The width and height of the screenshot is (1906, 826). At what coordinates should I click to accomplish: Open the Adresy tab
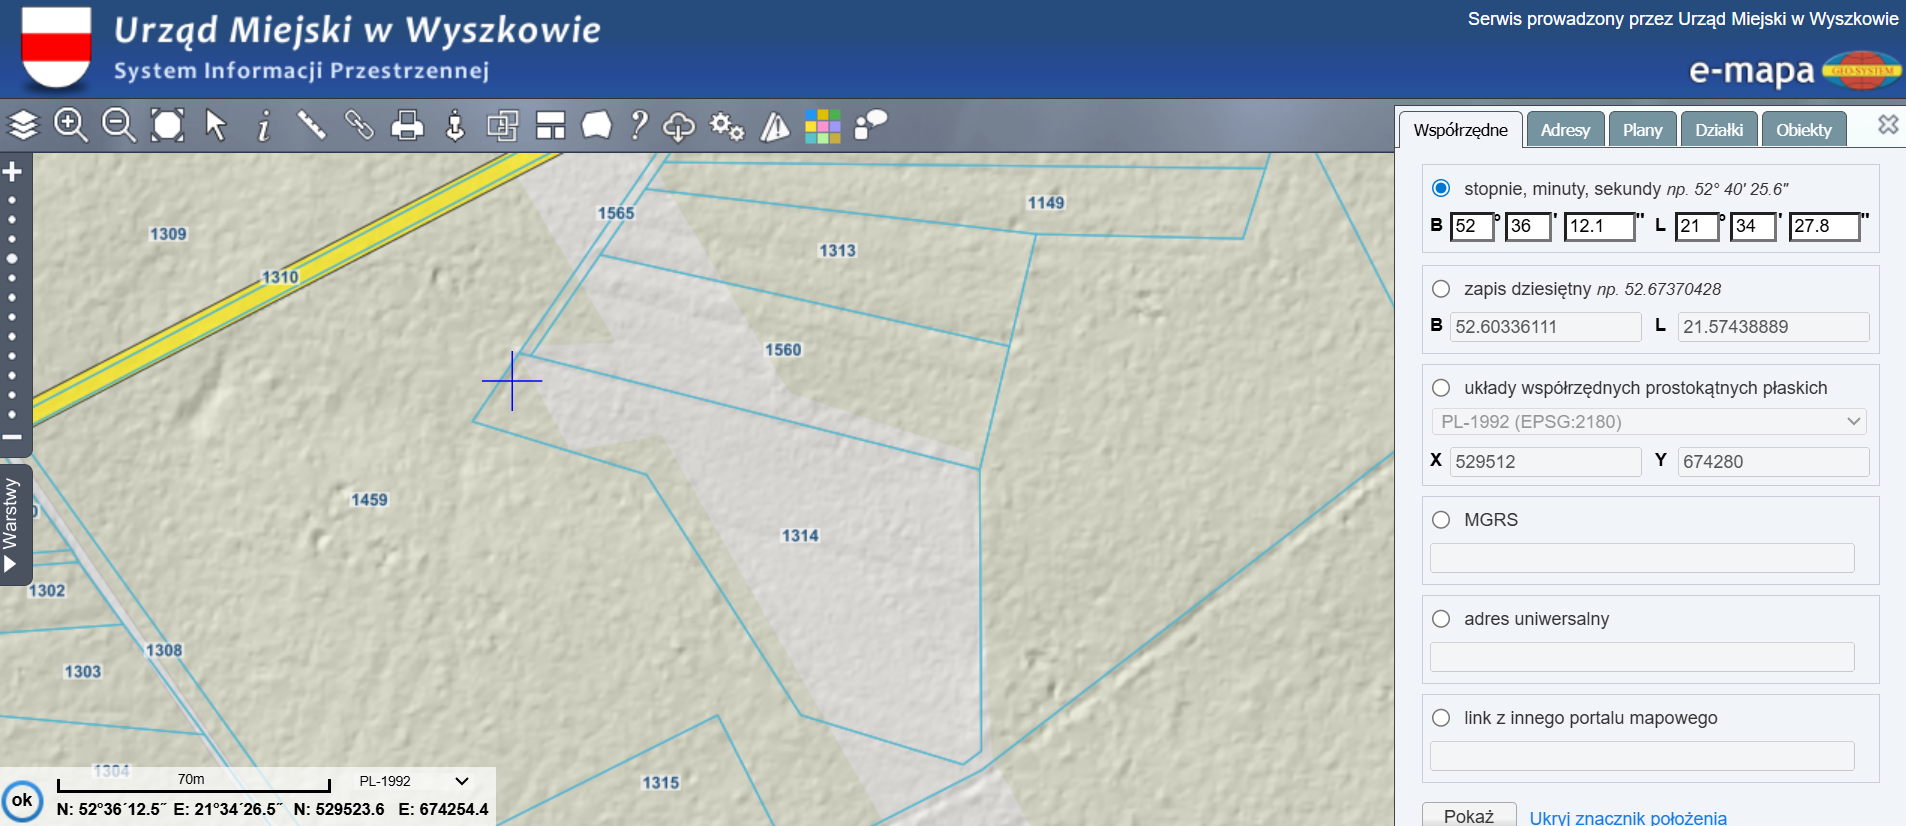point(1565,130)
